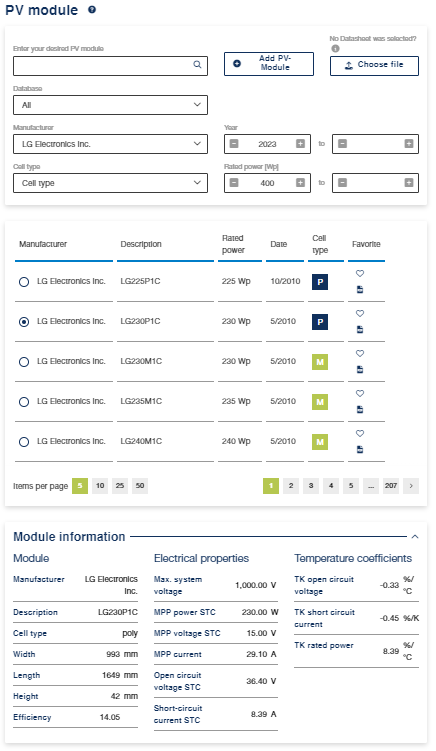Jump to last page 207
The image size is (436, 751).
coord(391,486)
